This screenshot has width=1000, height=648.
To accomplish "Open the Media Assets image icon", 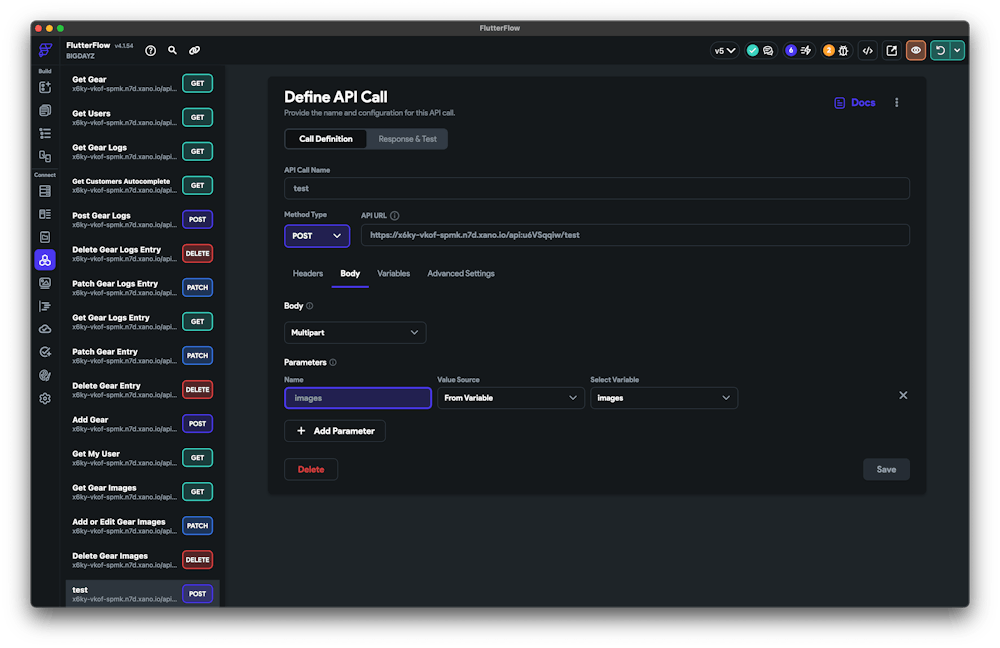I will (45, 283).
